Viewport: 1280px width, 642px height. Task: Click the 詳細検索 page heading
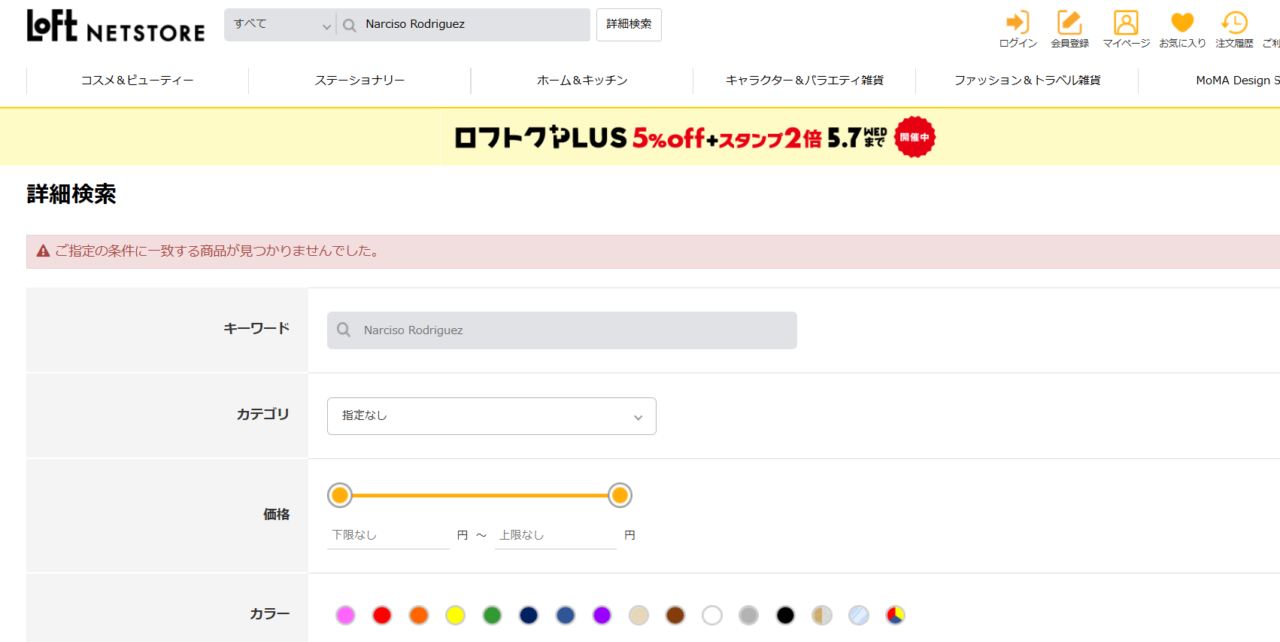[x=71, y=195]
